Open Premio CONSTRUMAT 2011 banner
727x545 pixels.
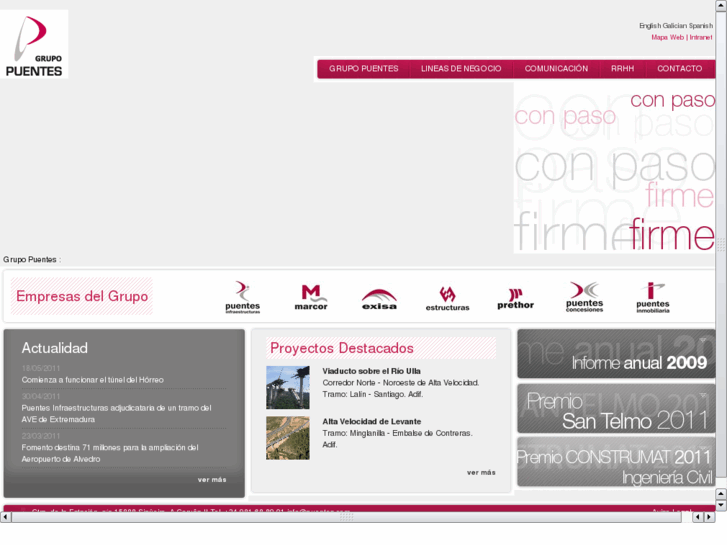[616, 462]
